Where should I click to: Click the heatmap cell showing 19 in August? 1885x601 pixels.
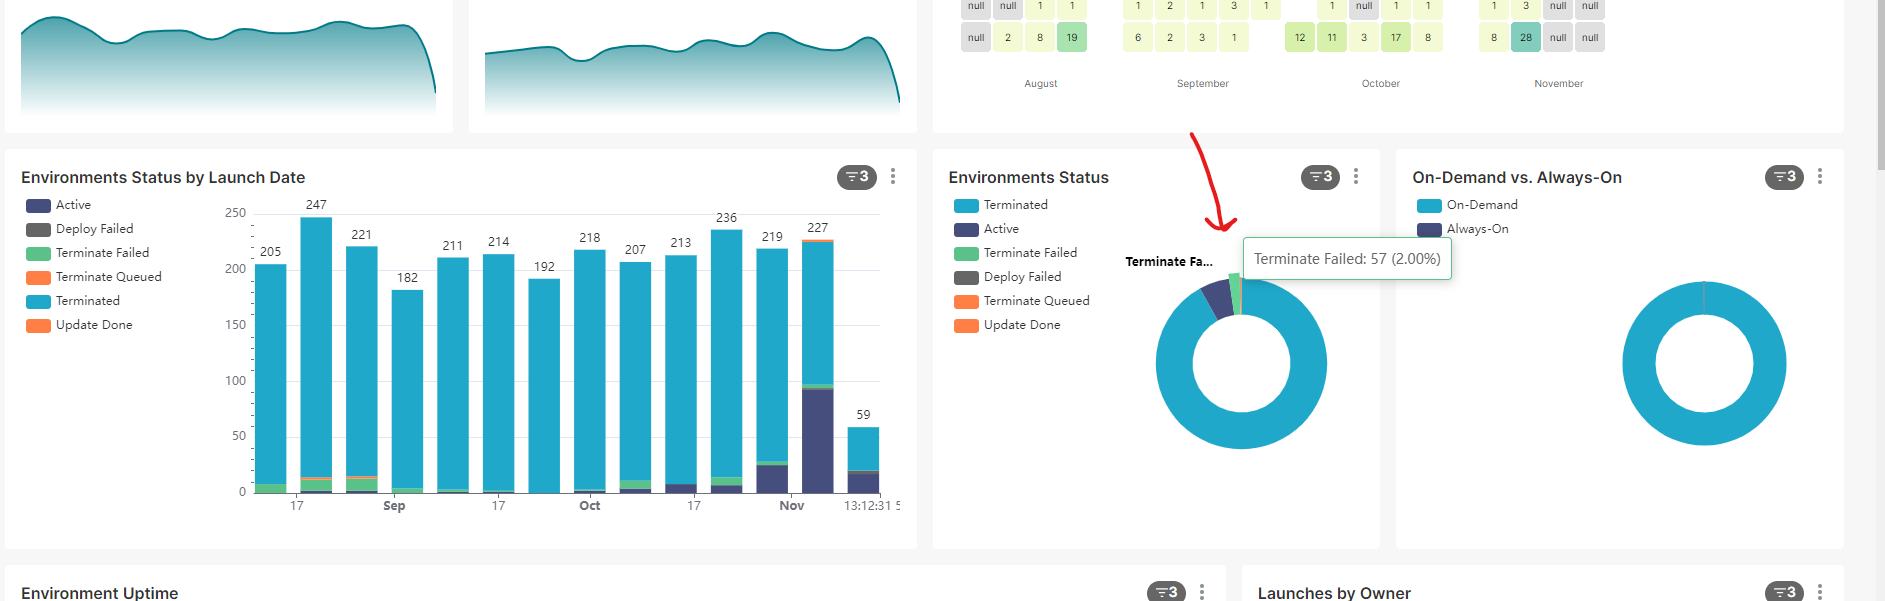tap(1071, 38)
